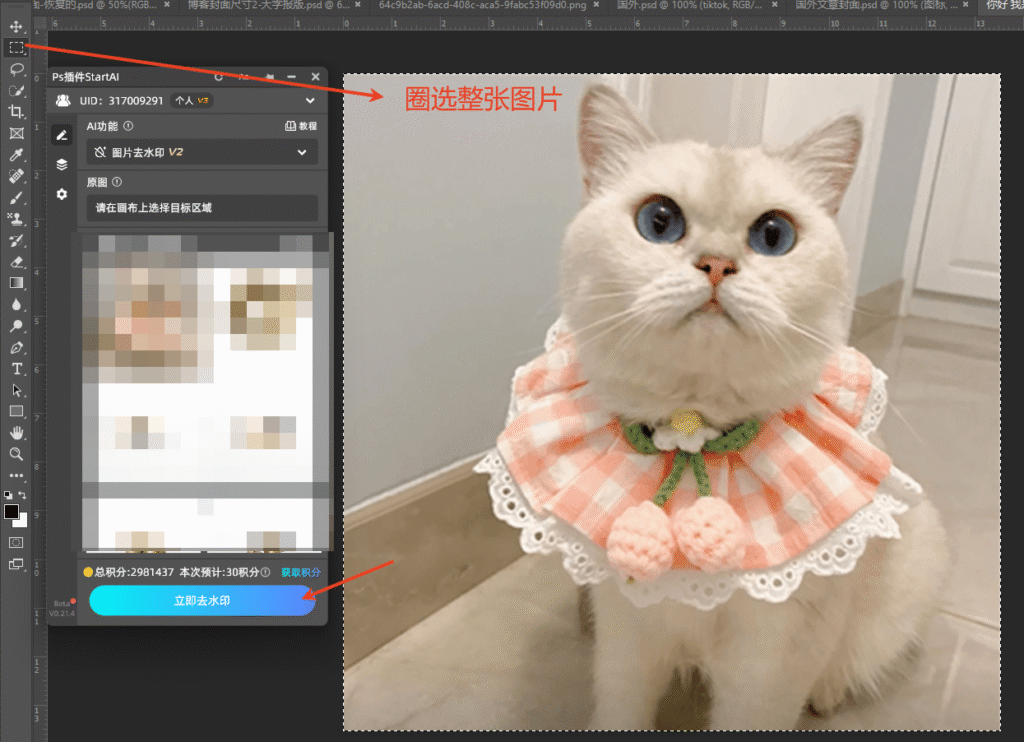
Task: Activate the Pen tool
Action: coord(16,348)
